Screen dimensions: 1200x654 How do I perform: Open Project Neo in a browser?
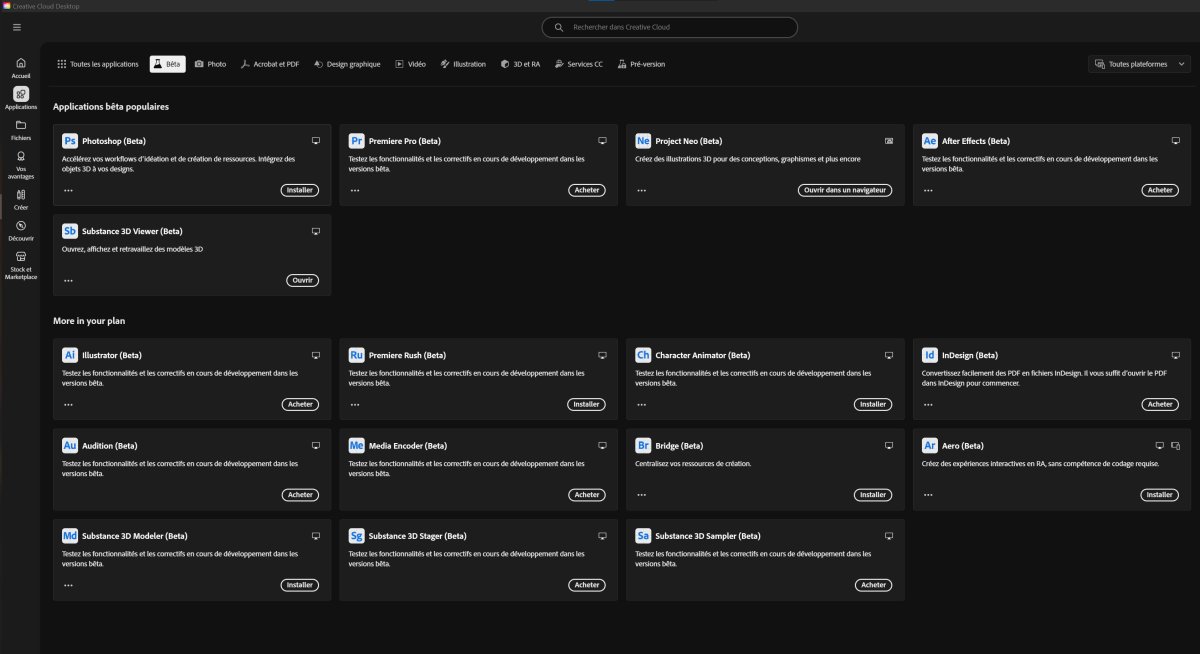845,190
